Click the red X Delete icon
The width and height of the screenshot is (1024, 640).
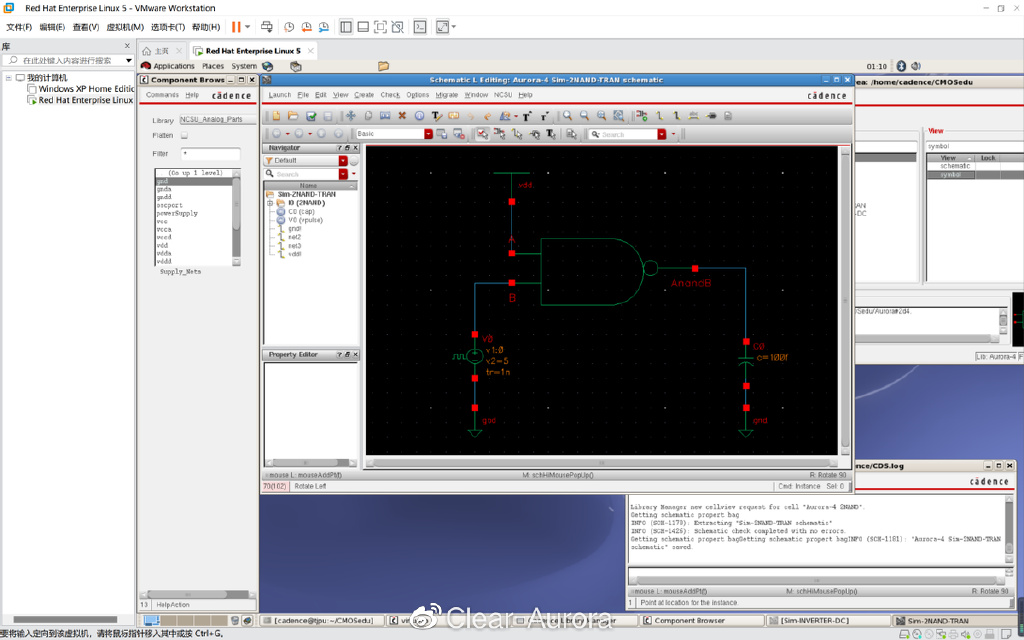402,116
